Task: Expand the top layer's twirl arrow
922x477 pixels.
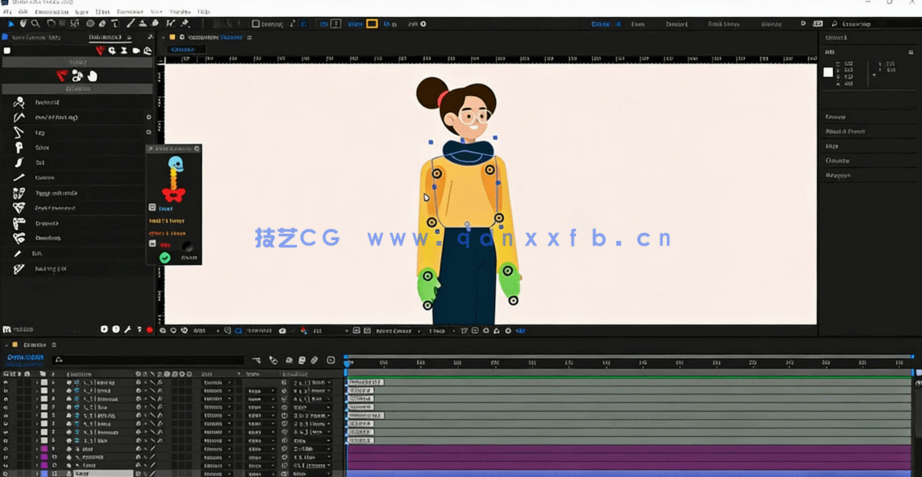Action: point(37,382)
